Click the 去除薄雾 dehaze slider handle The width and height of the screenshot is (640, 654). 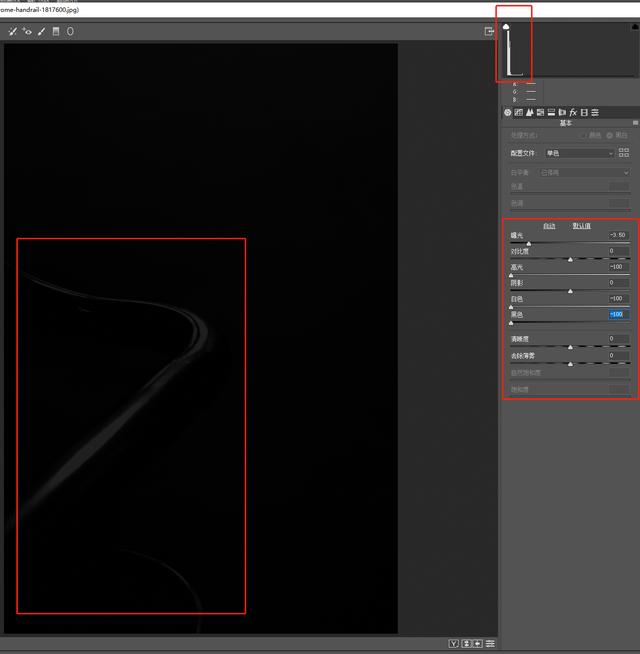570,364
